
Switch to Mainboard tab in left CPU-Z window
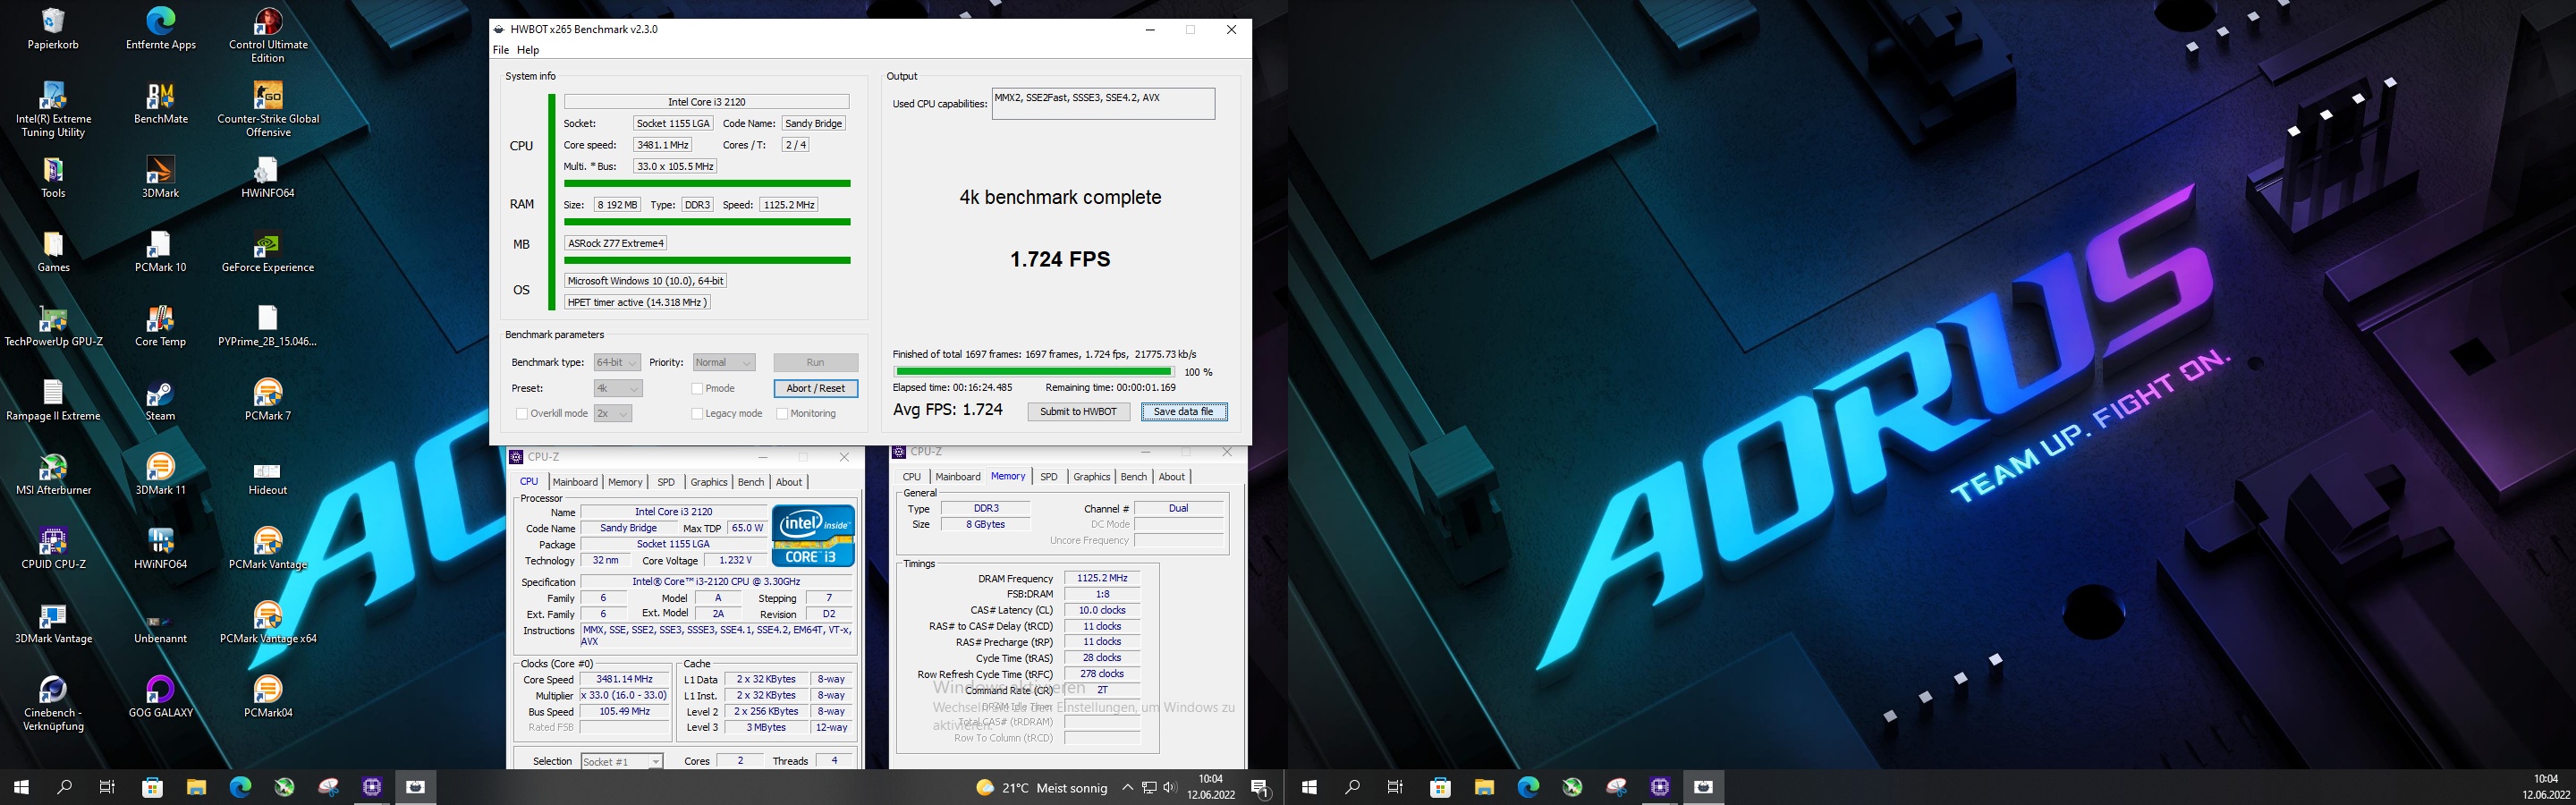click(575, 482)
